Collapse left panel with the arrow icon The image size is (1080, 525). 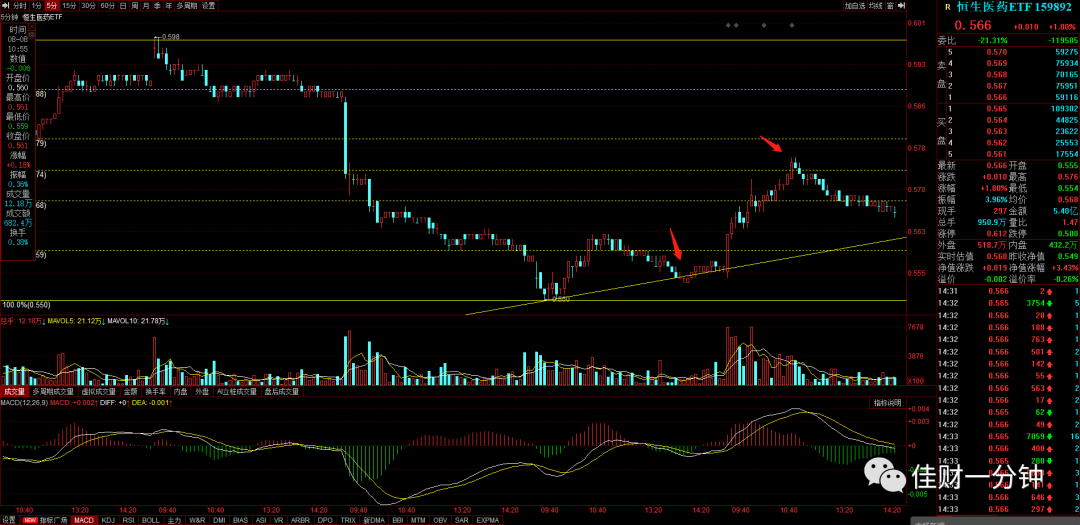point(6,6)
